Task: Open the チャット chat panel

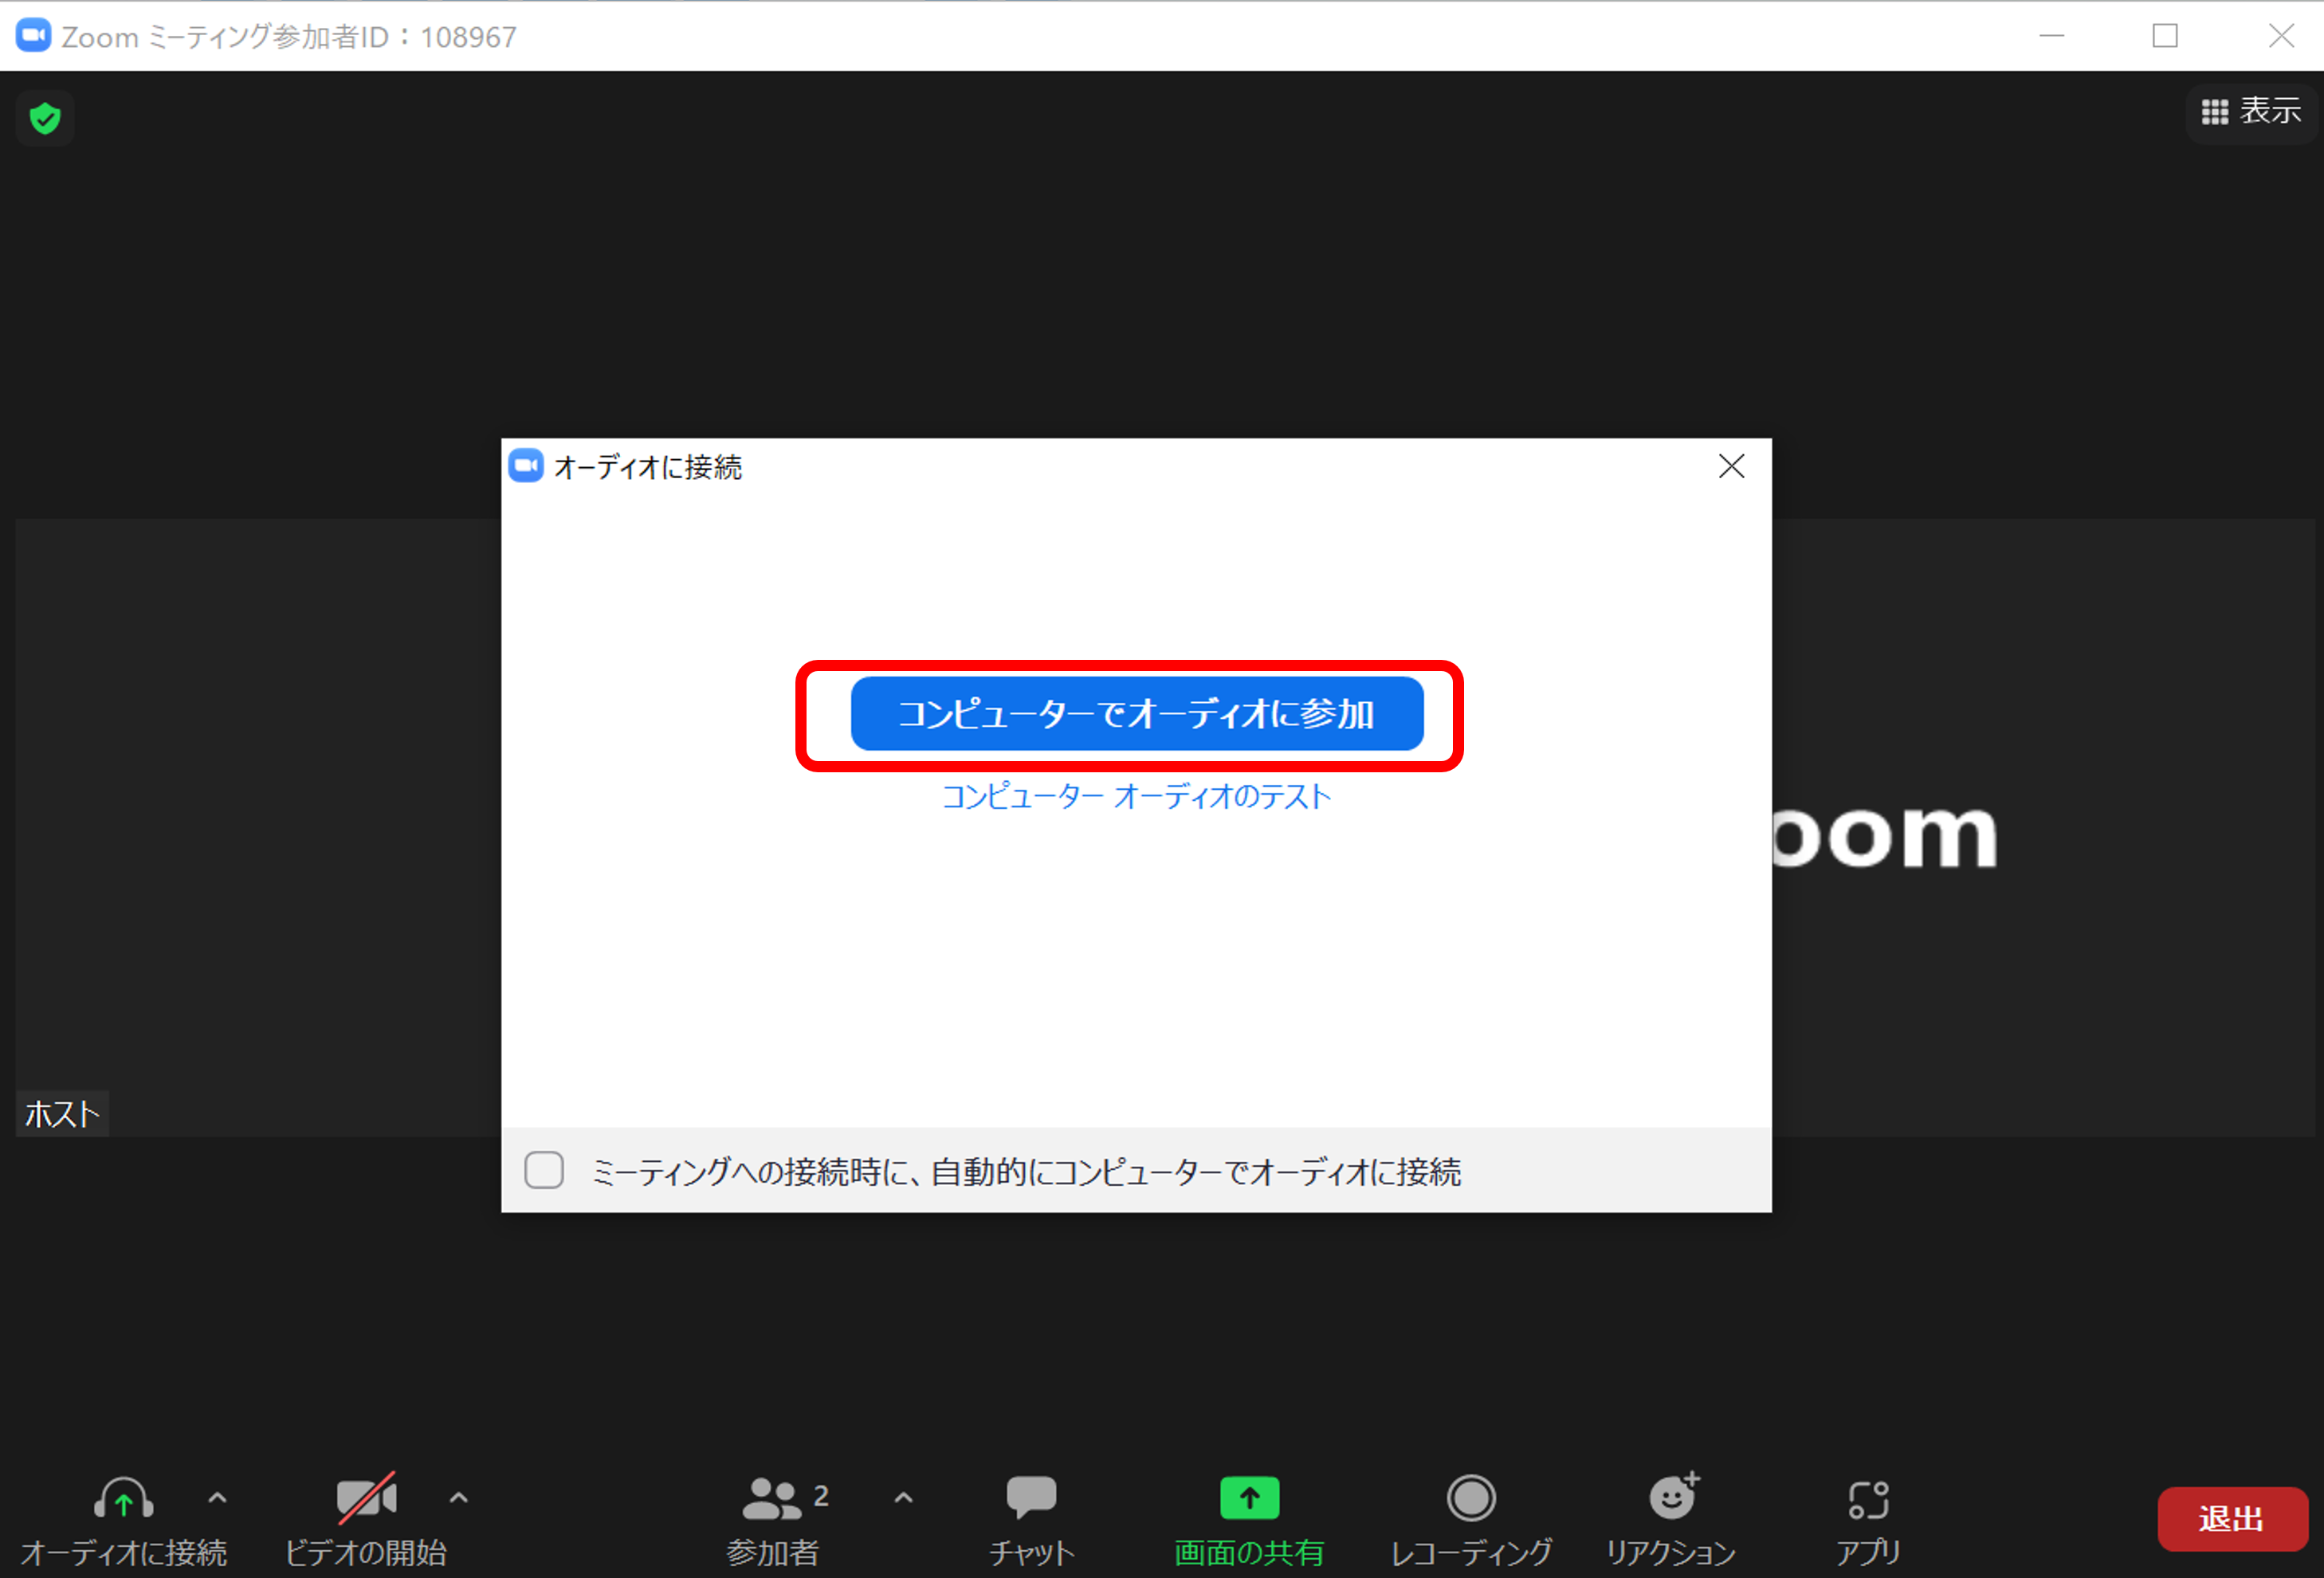Action: [1031, 1519]
